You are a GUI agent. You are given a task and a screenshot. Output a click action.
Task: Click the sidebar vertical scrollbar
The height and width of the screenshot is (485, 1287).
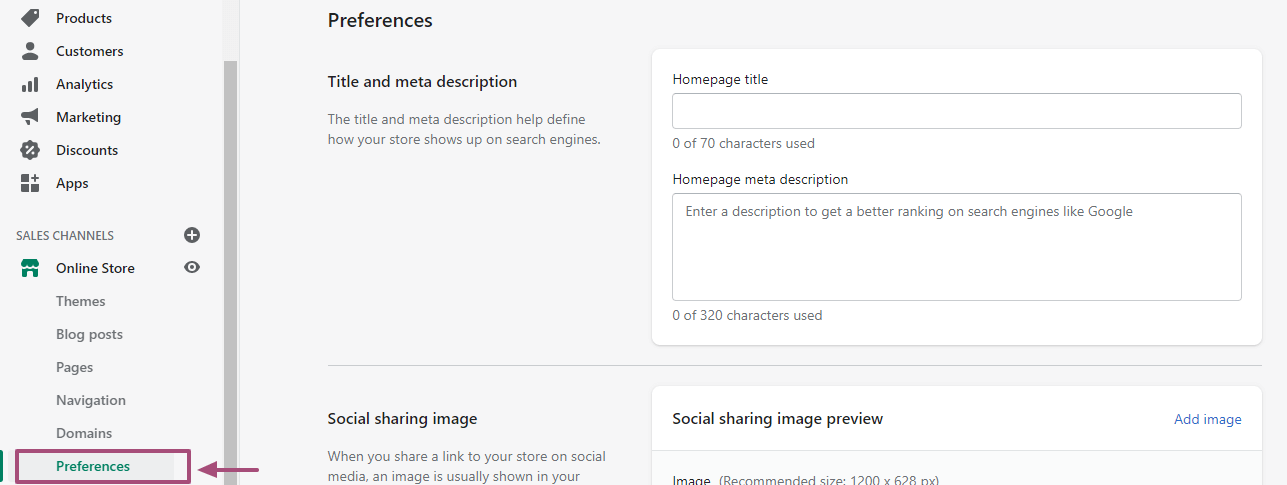231,272
